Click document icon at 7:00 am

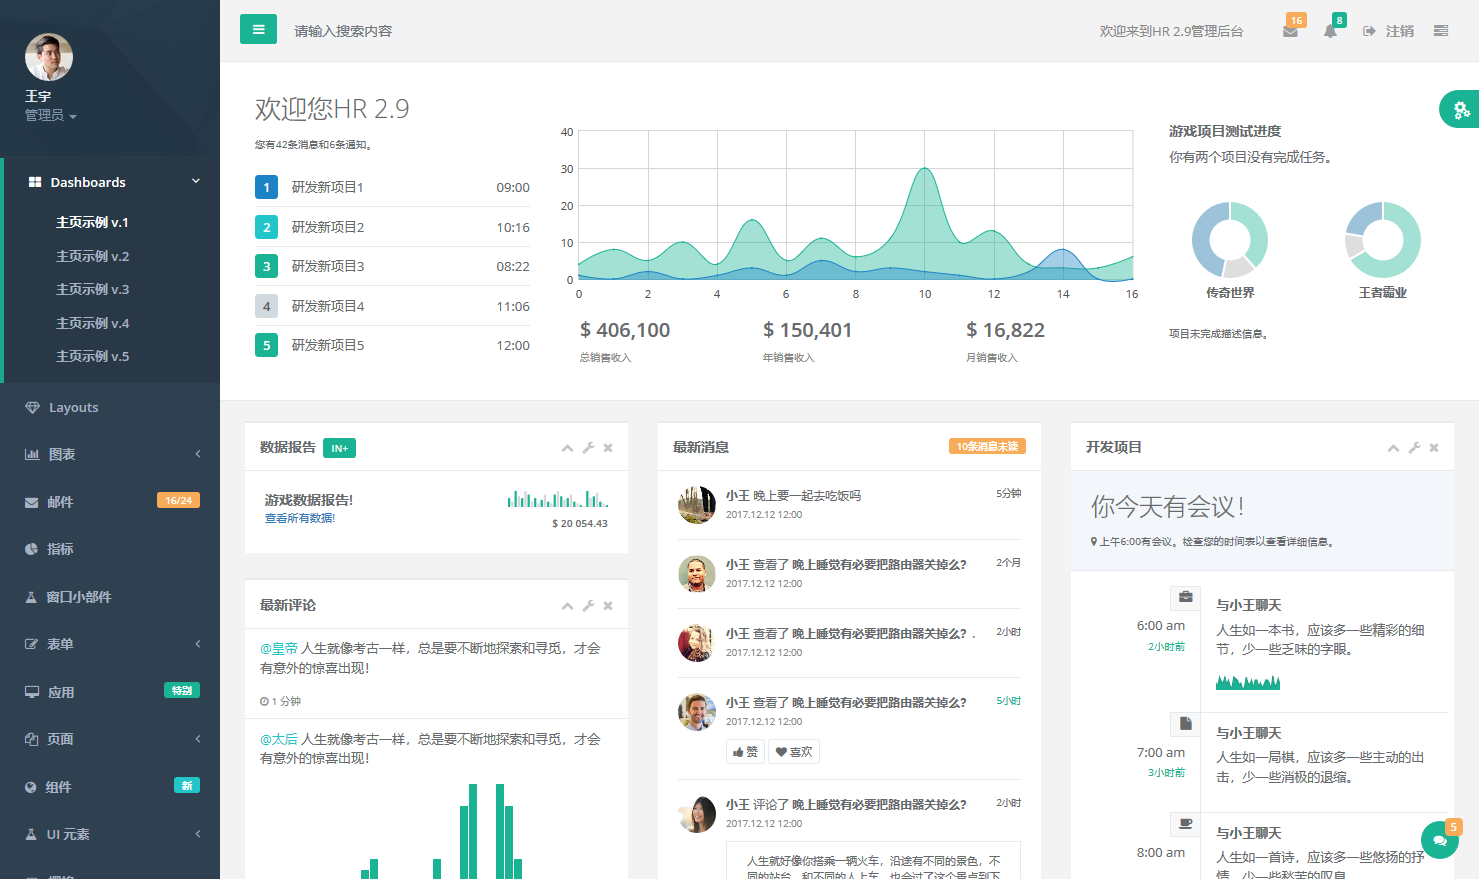(x=1185, y=724)
